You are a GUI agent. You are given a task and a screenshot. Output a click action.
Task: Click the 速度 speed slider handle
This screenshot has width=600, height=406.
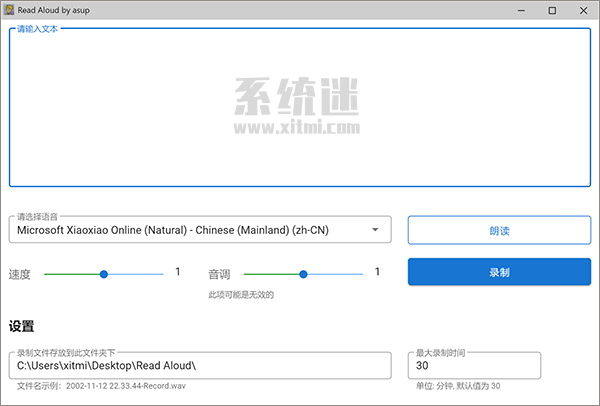click(x=103, y=273)
